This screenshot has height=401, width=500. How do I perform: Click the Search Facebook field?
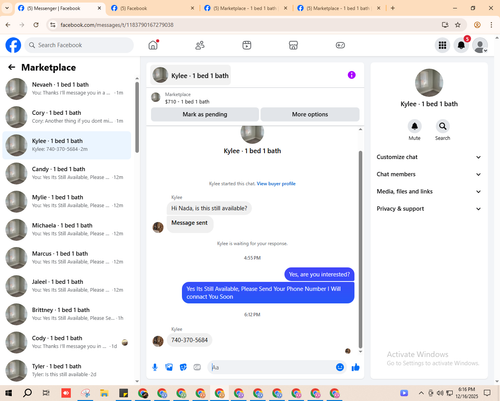(x=79, y=45)
